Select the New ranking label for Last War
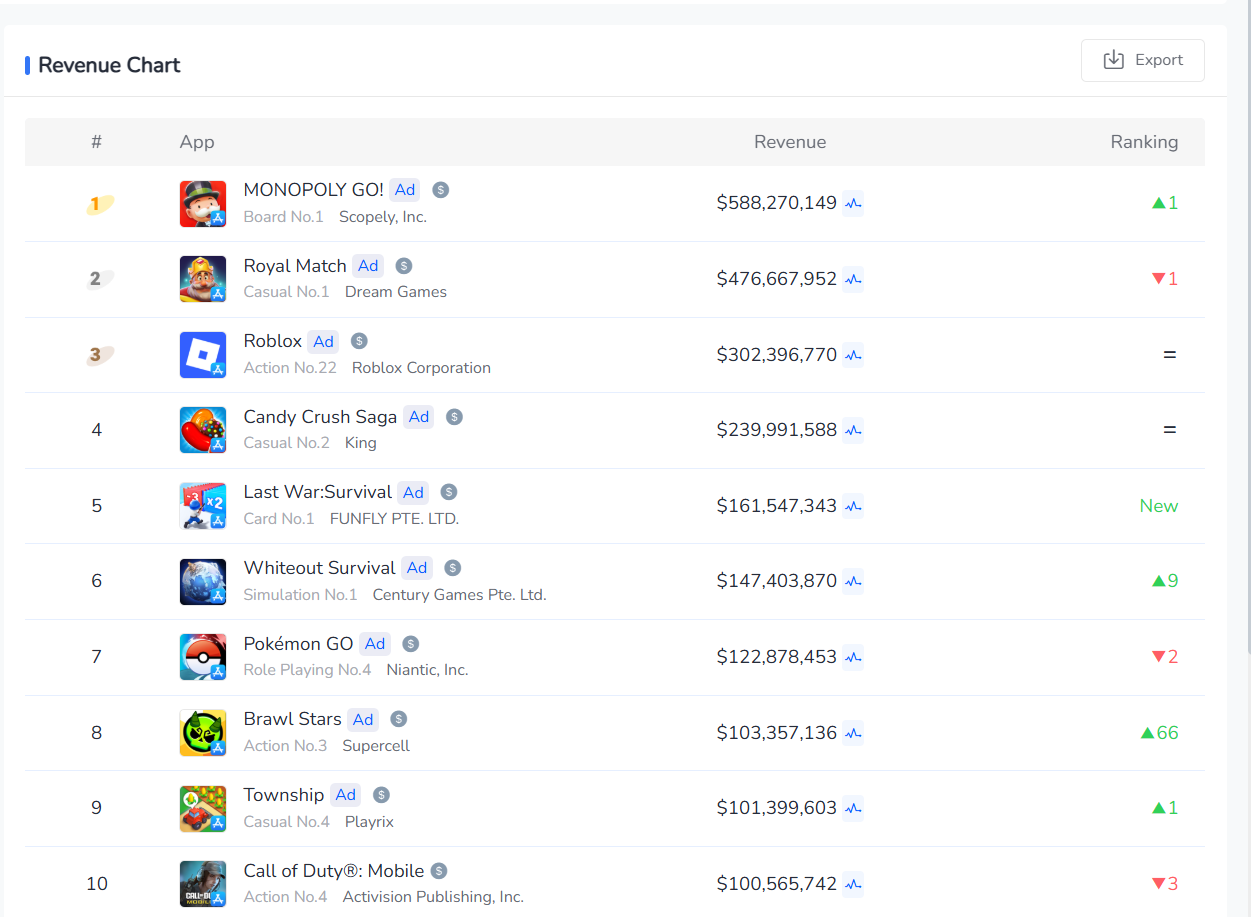 point(1159,506)
